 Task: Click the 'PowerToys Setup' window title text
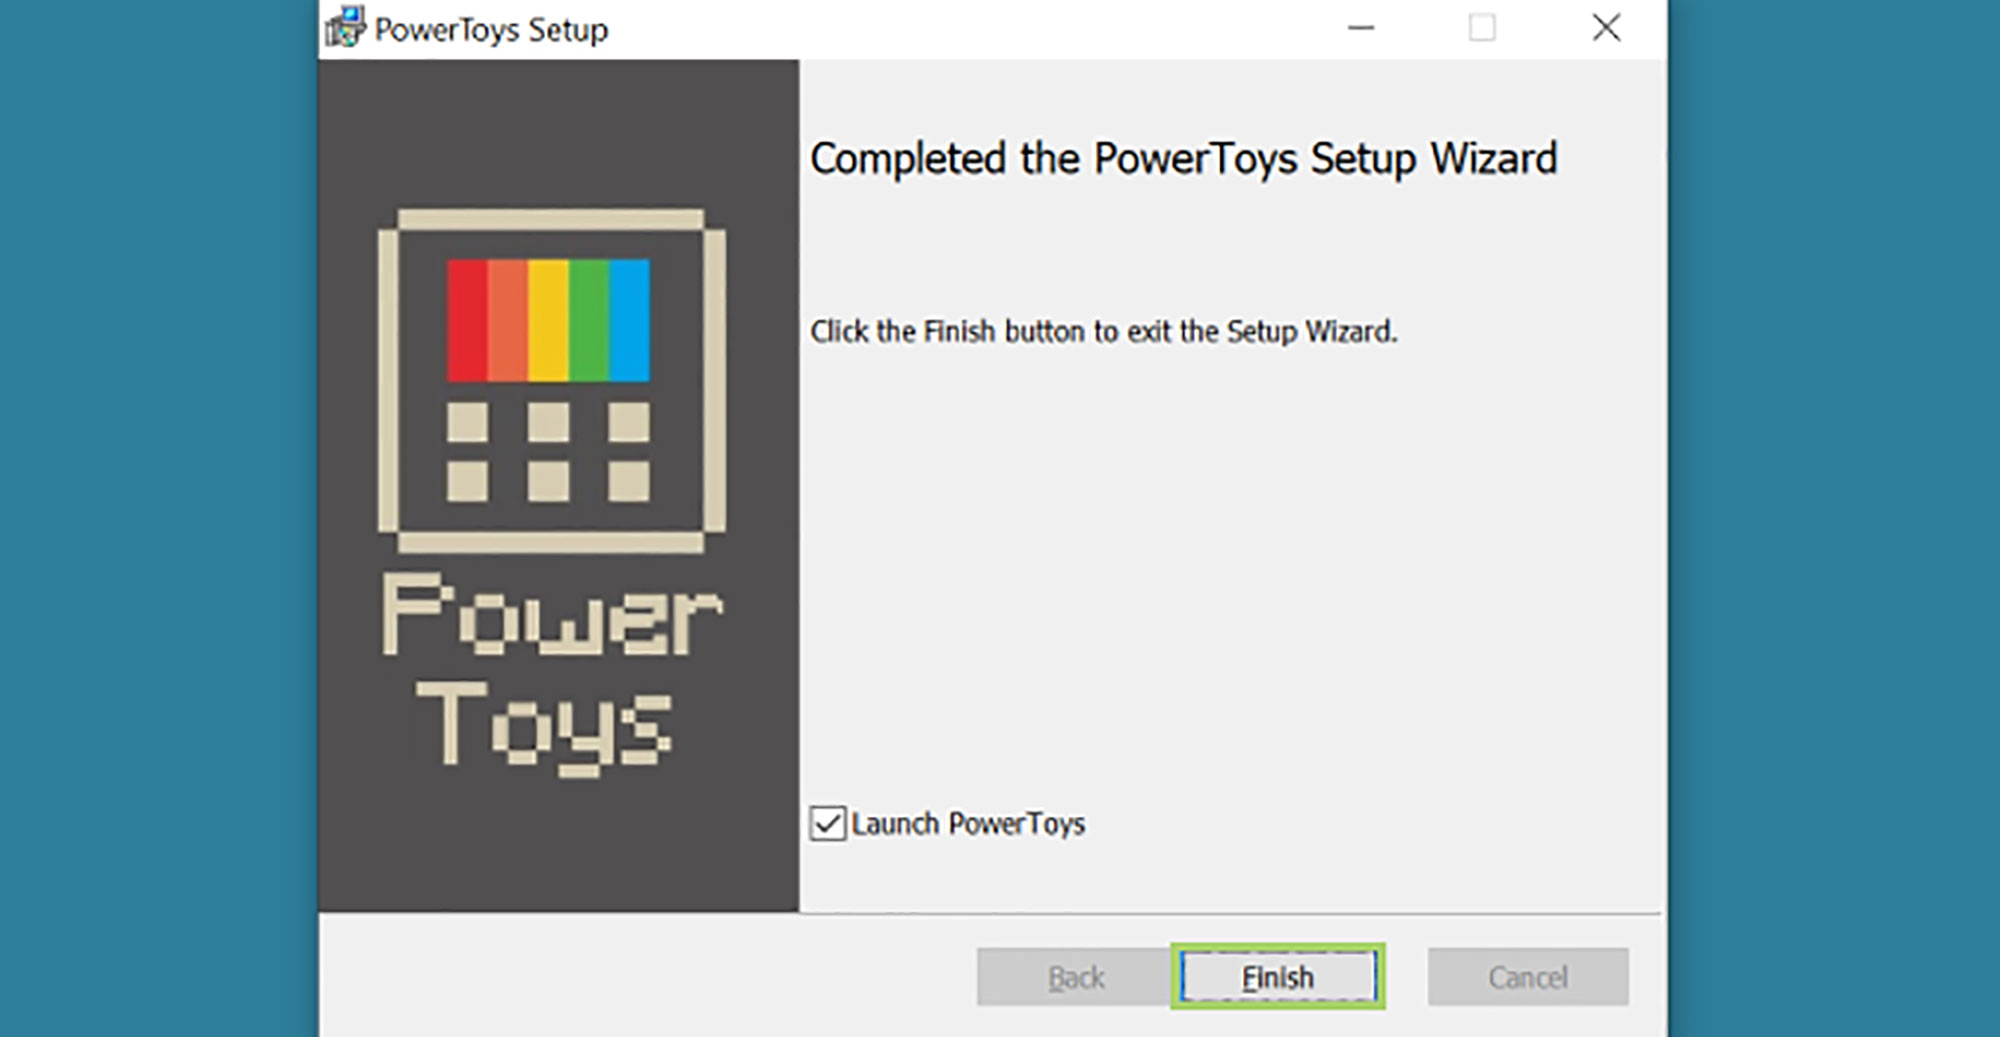click(491, 30)
